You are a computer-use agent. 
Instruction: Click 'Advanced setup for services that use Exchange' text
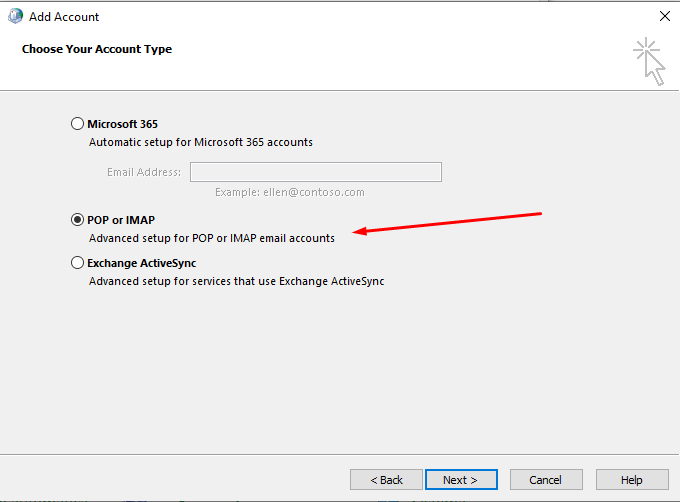tap(236, 281)
